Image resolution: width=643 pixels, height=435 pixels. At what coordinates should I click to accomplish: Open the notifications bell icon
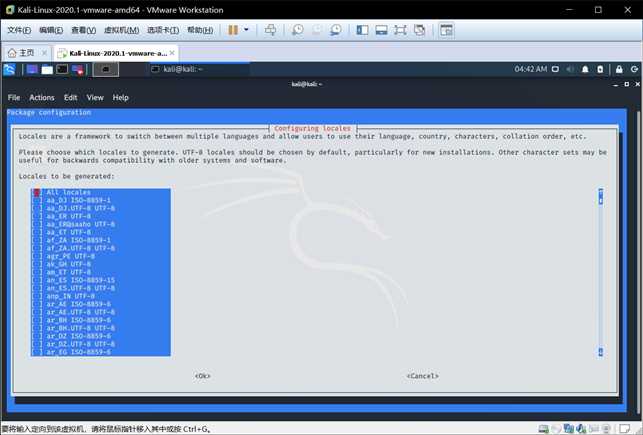pos(585,69)
